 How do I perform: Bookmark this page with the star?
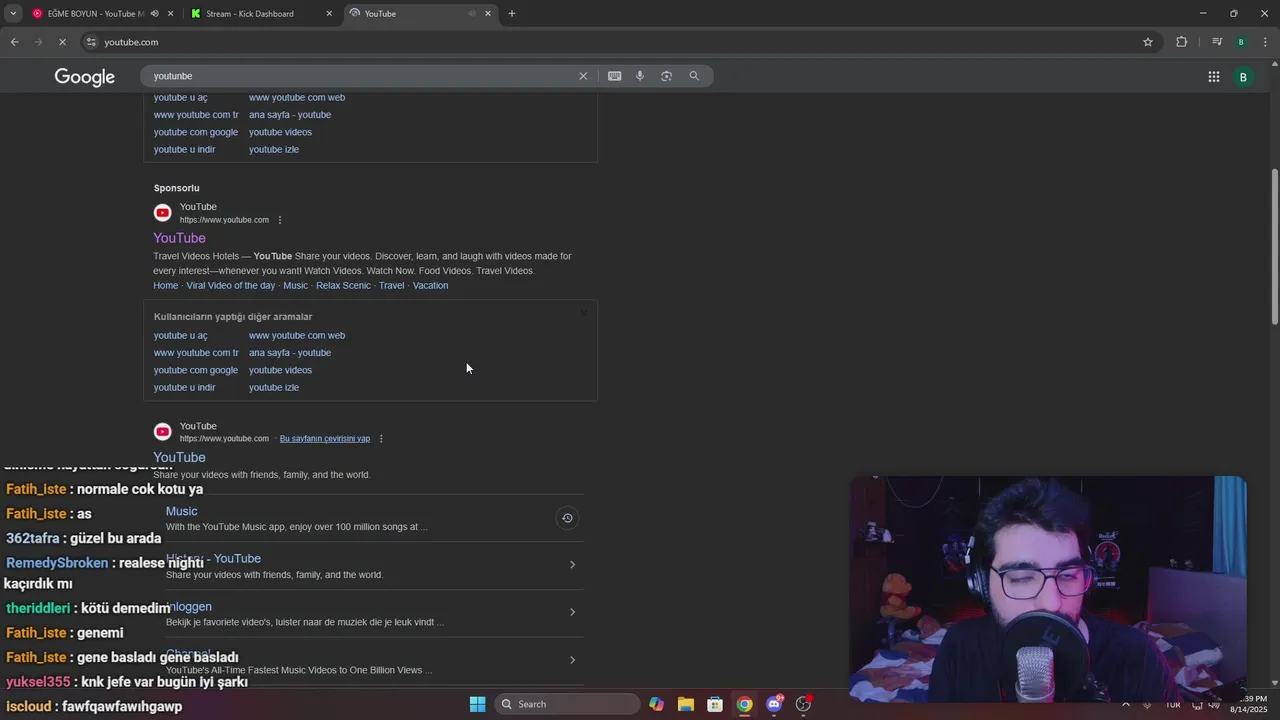pyautogui.click(x=1148, y=42)
